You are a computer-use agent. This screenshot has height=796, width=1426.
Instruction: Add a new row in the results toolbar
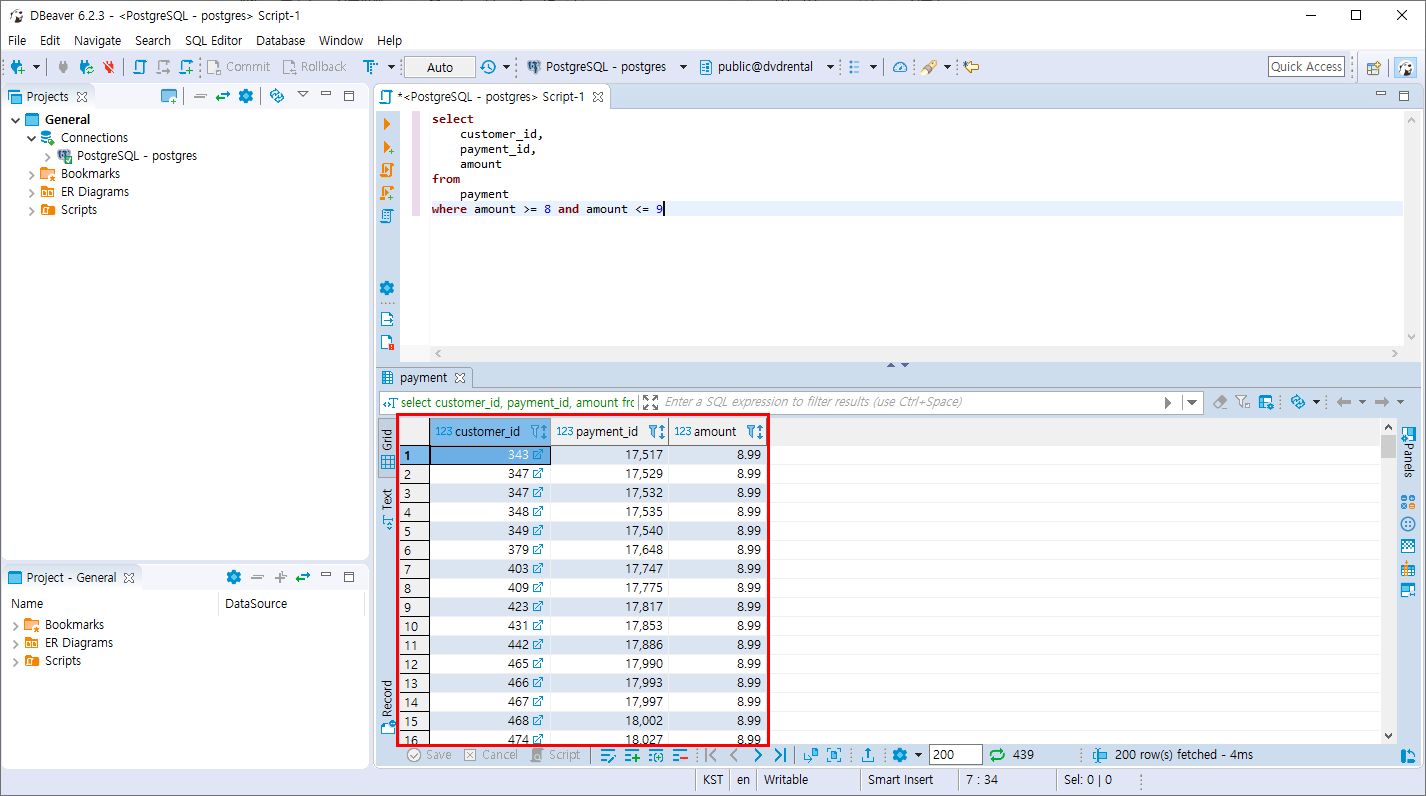tap(632, 755)
